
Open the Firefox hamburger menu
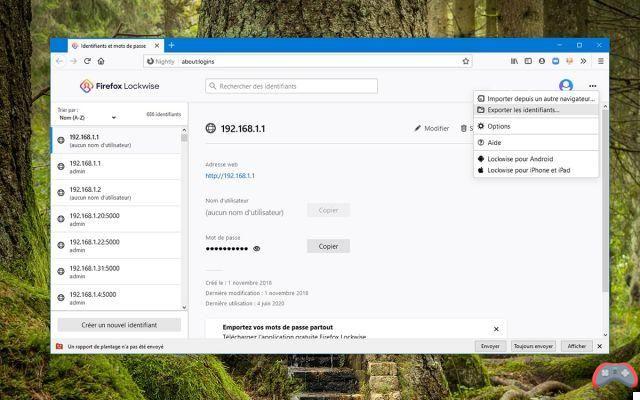pos(601,61)
